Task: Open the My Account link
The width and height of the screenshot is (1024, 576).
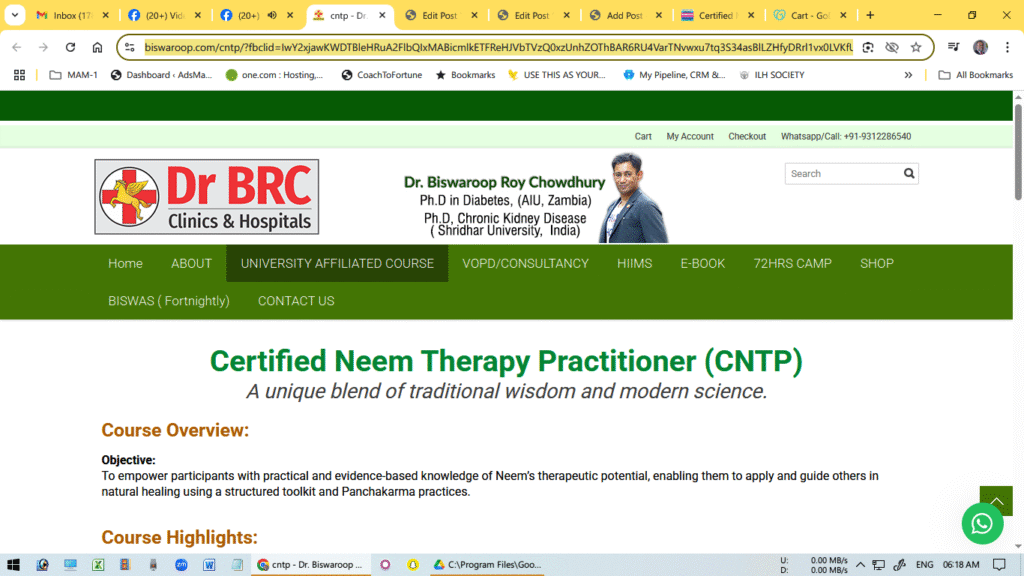Action: click(x=690, y=136)
